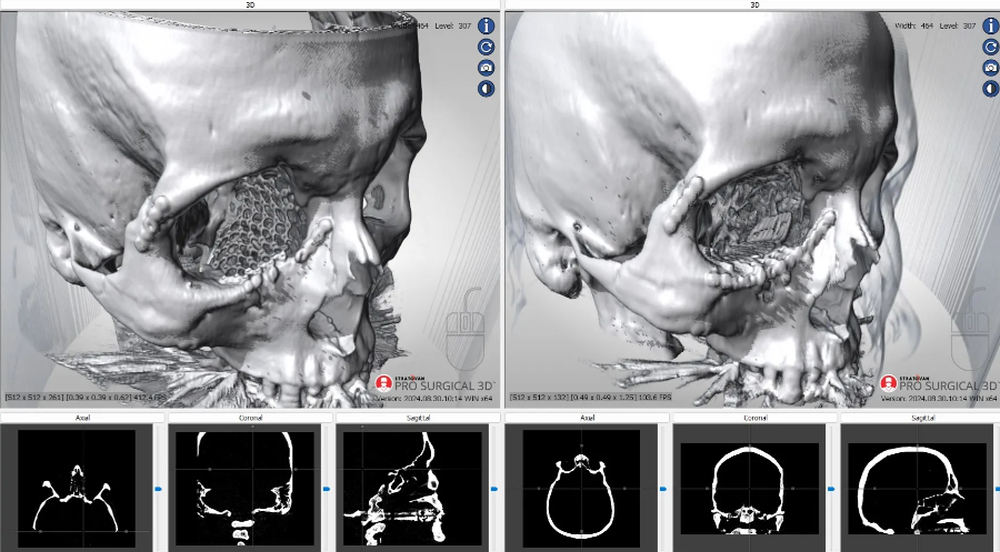Open the left coronal face slice image
Screen dimensions: 1000x552
click(x=245, y=488)
